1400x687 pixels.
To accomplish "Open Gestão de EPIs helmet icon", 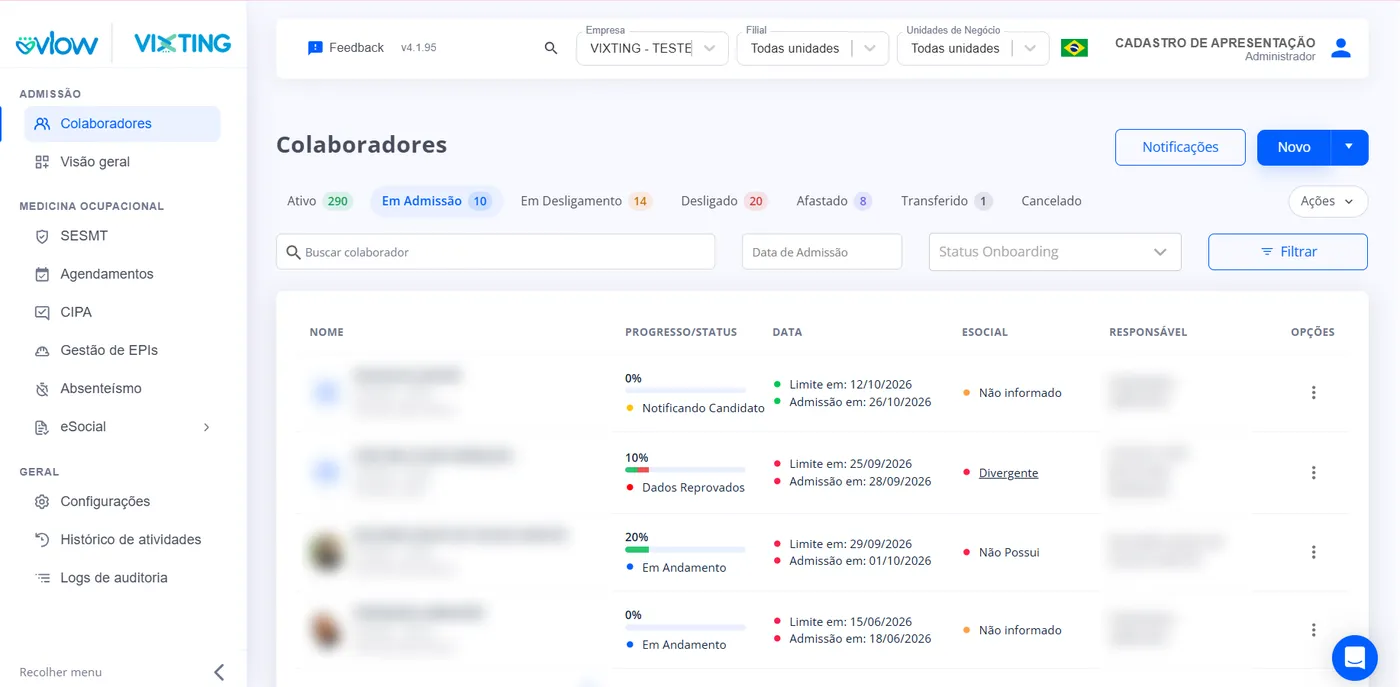I will click(42, 350).
